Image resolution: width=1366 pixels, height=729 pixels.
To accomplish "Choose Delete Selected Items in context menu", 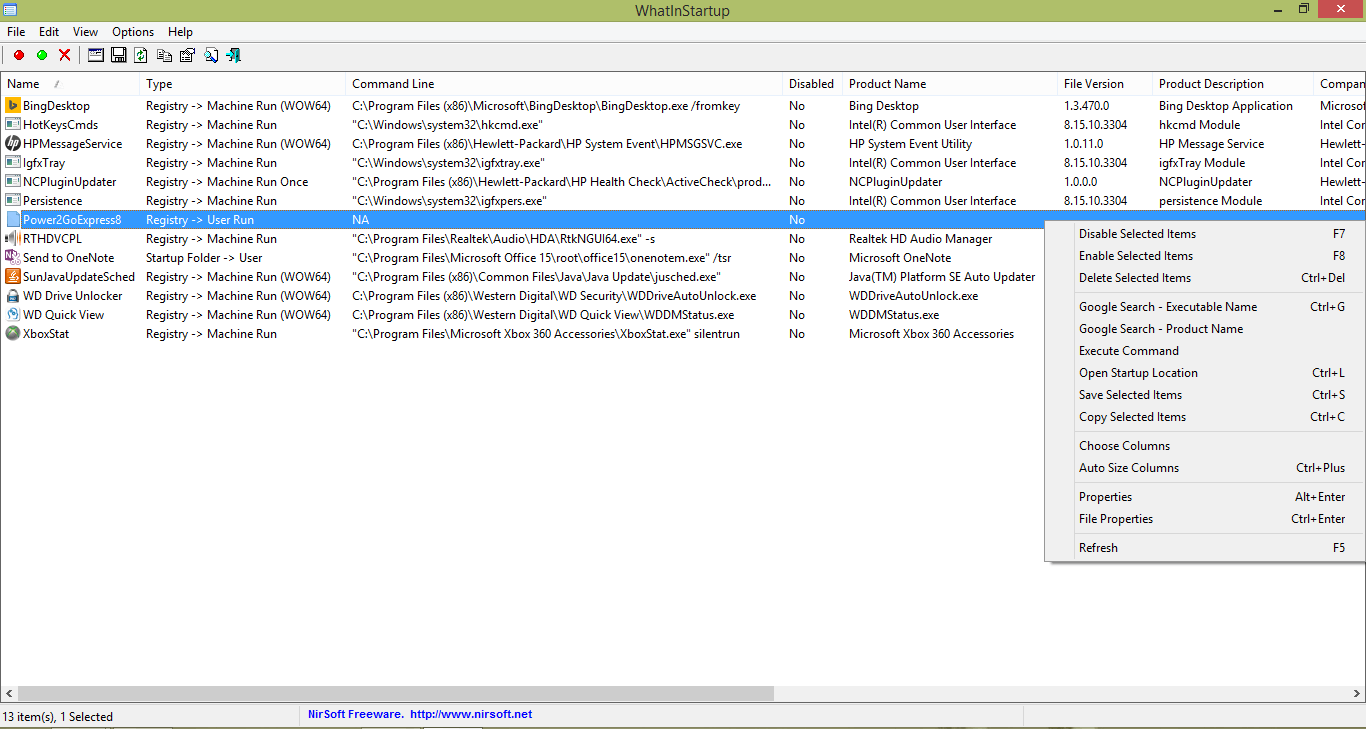I will [x=1203, y=278].
